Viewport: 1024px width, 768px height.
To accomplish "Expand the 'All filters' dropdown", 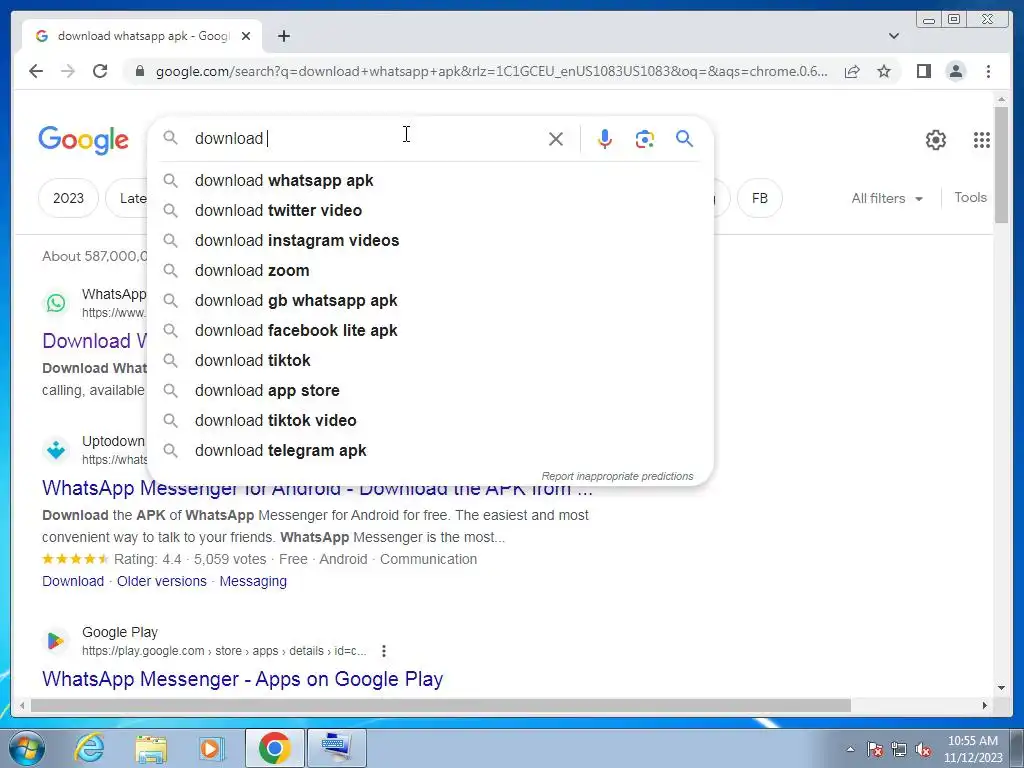I will (x=887, y=198).
